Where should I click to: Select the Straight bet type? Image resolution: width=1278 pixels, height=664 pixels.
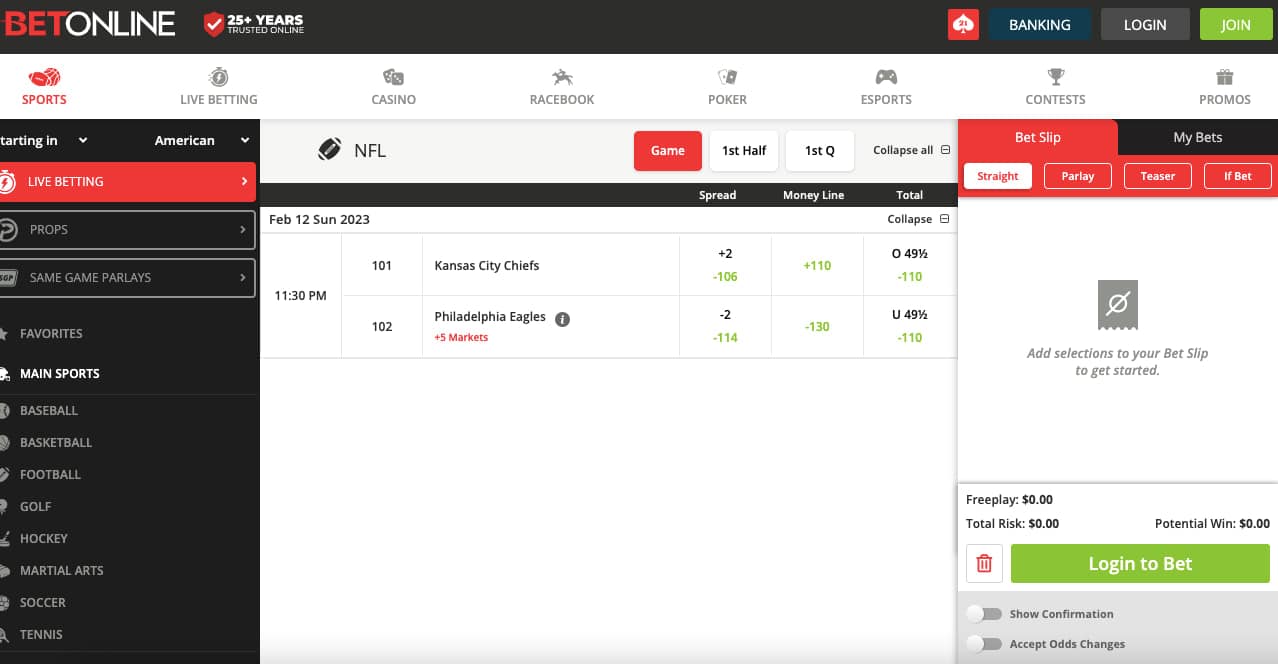[x=998, y=176]
